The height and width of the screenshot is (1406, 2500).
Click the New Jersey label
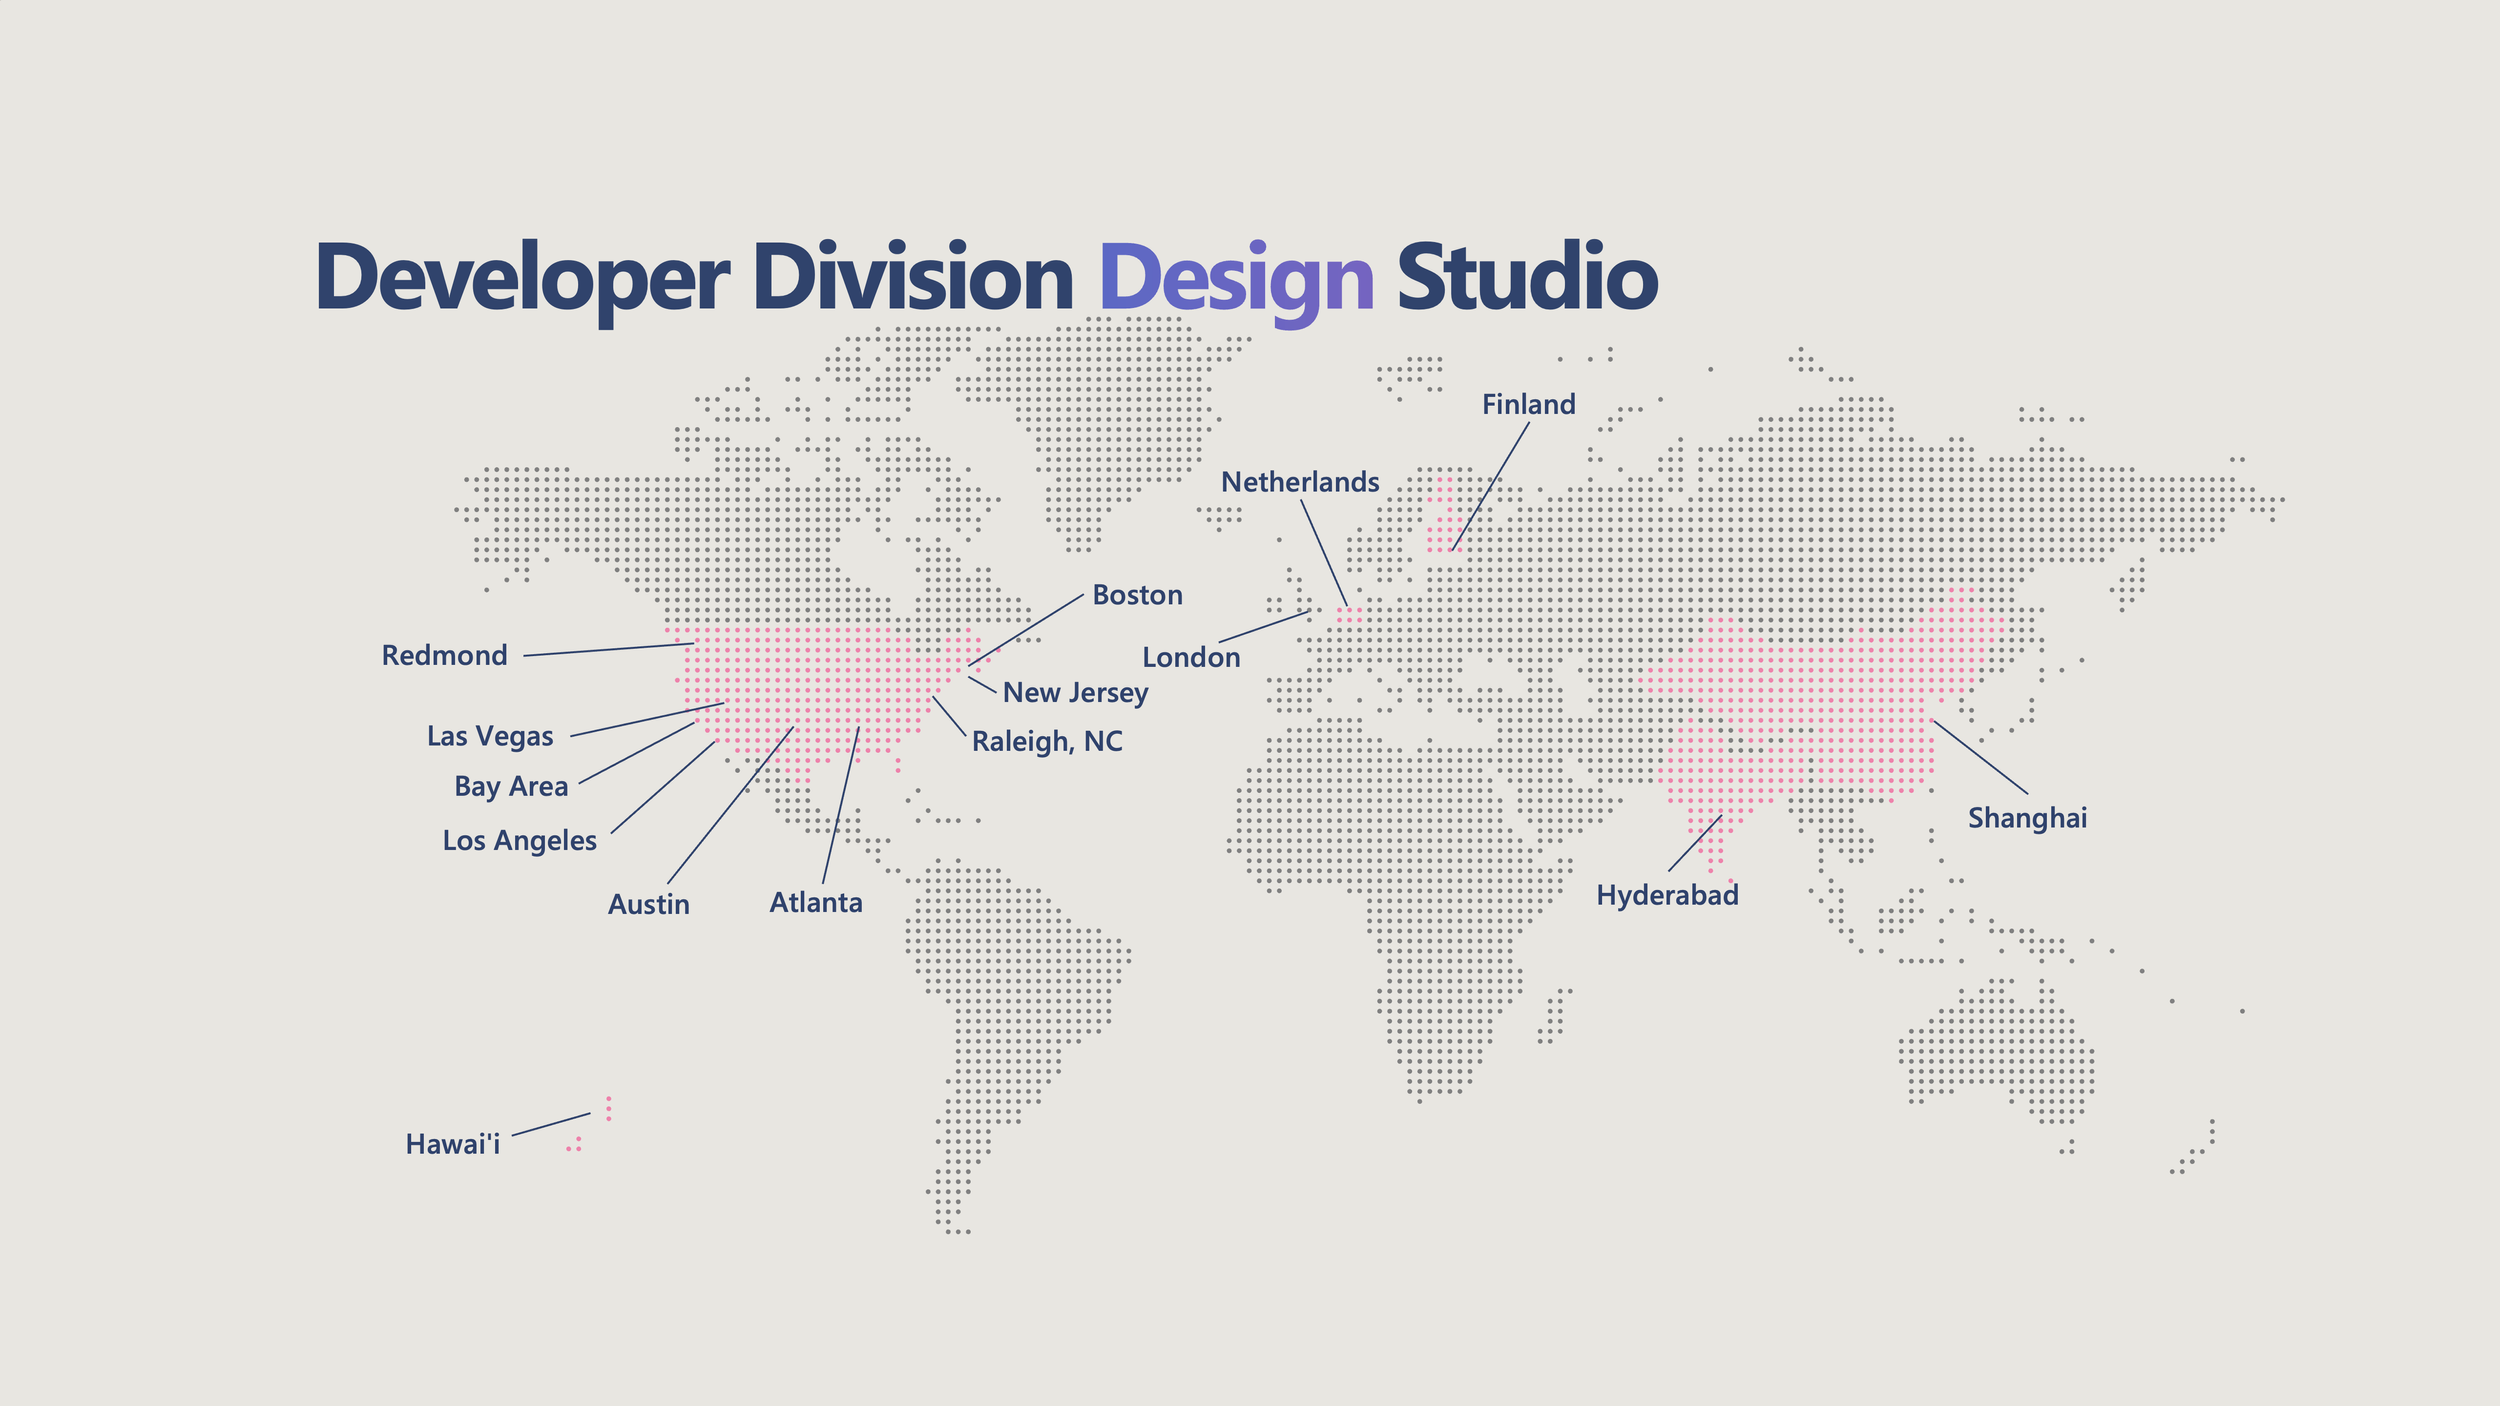coord(1075,693)
